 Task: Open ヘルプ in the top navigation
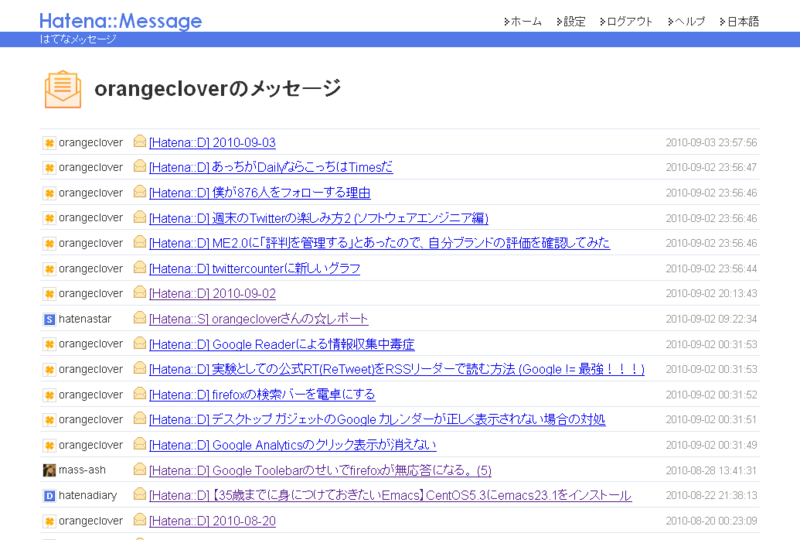click(x=686, y=21)
